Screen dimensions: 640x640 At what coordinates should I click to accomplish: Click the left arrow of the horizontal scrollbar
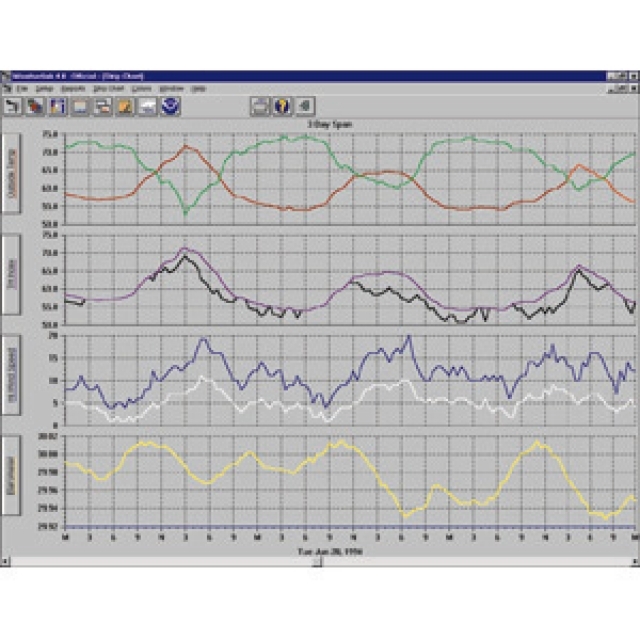tap(6, 562)
